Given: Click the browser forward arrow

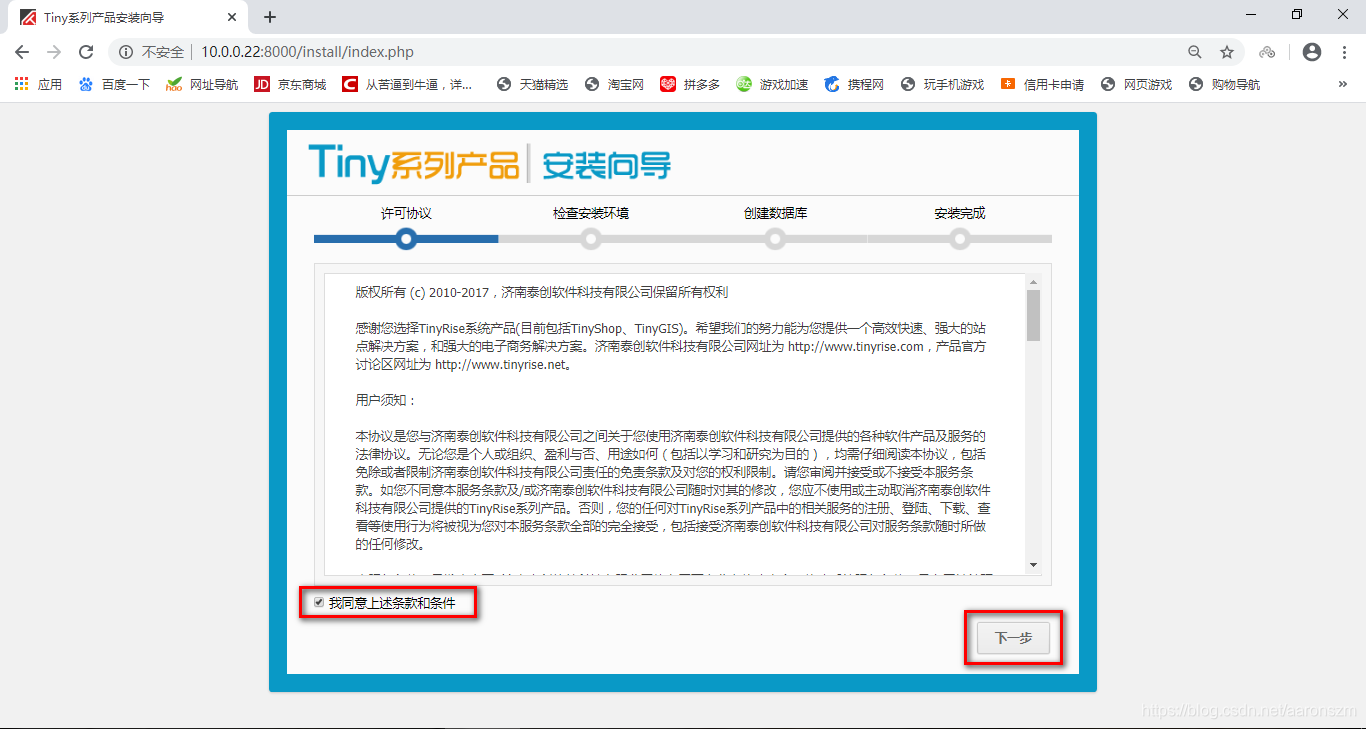Looking at the screenshot, I should tap(54, 52).
